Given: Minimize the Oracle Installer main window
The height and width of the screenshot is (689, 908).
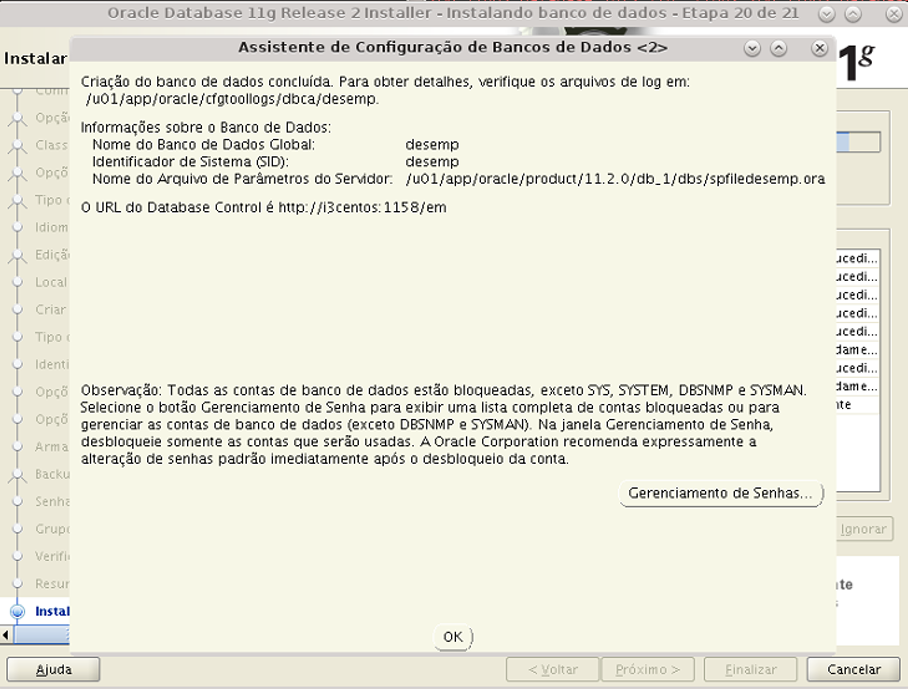Looking at the screenshot, I should click(x=827, y=14).
